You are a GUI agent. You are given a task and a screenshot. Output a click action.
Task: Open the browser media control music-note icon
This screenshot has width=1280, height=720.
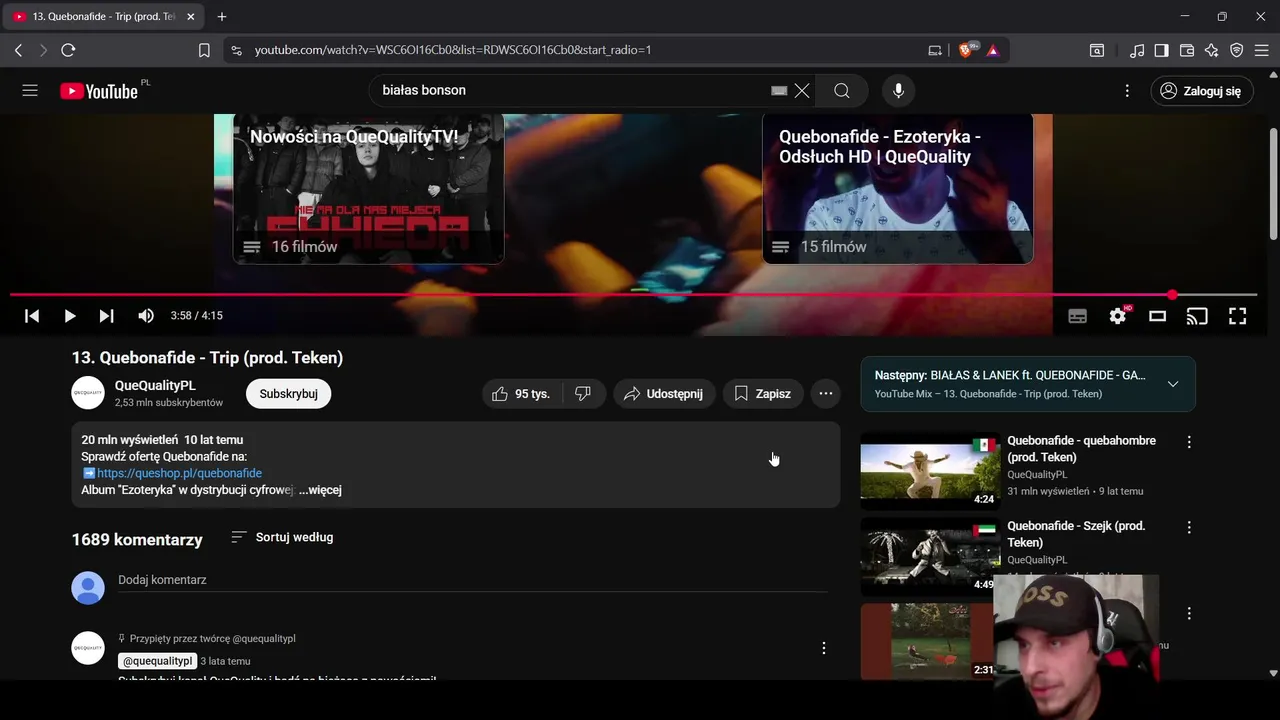(1137, 50)
